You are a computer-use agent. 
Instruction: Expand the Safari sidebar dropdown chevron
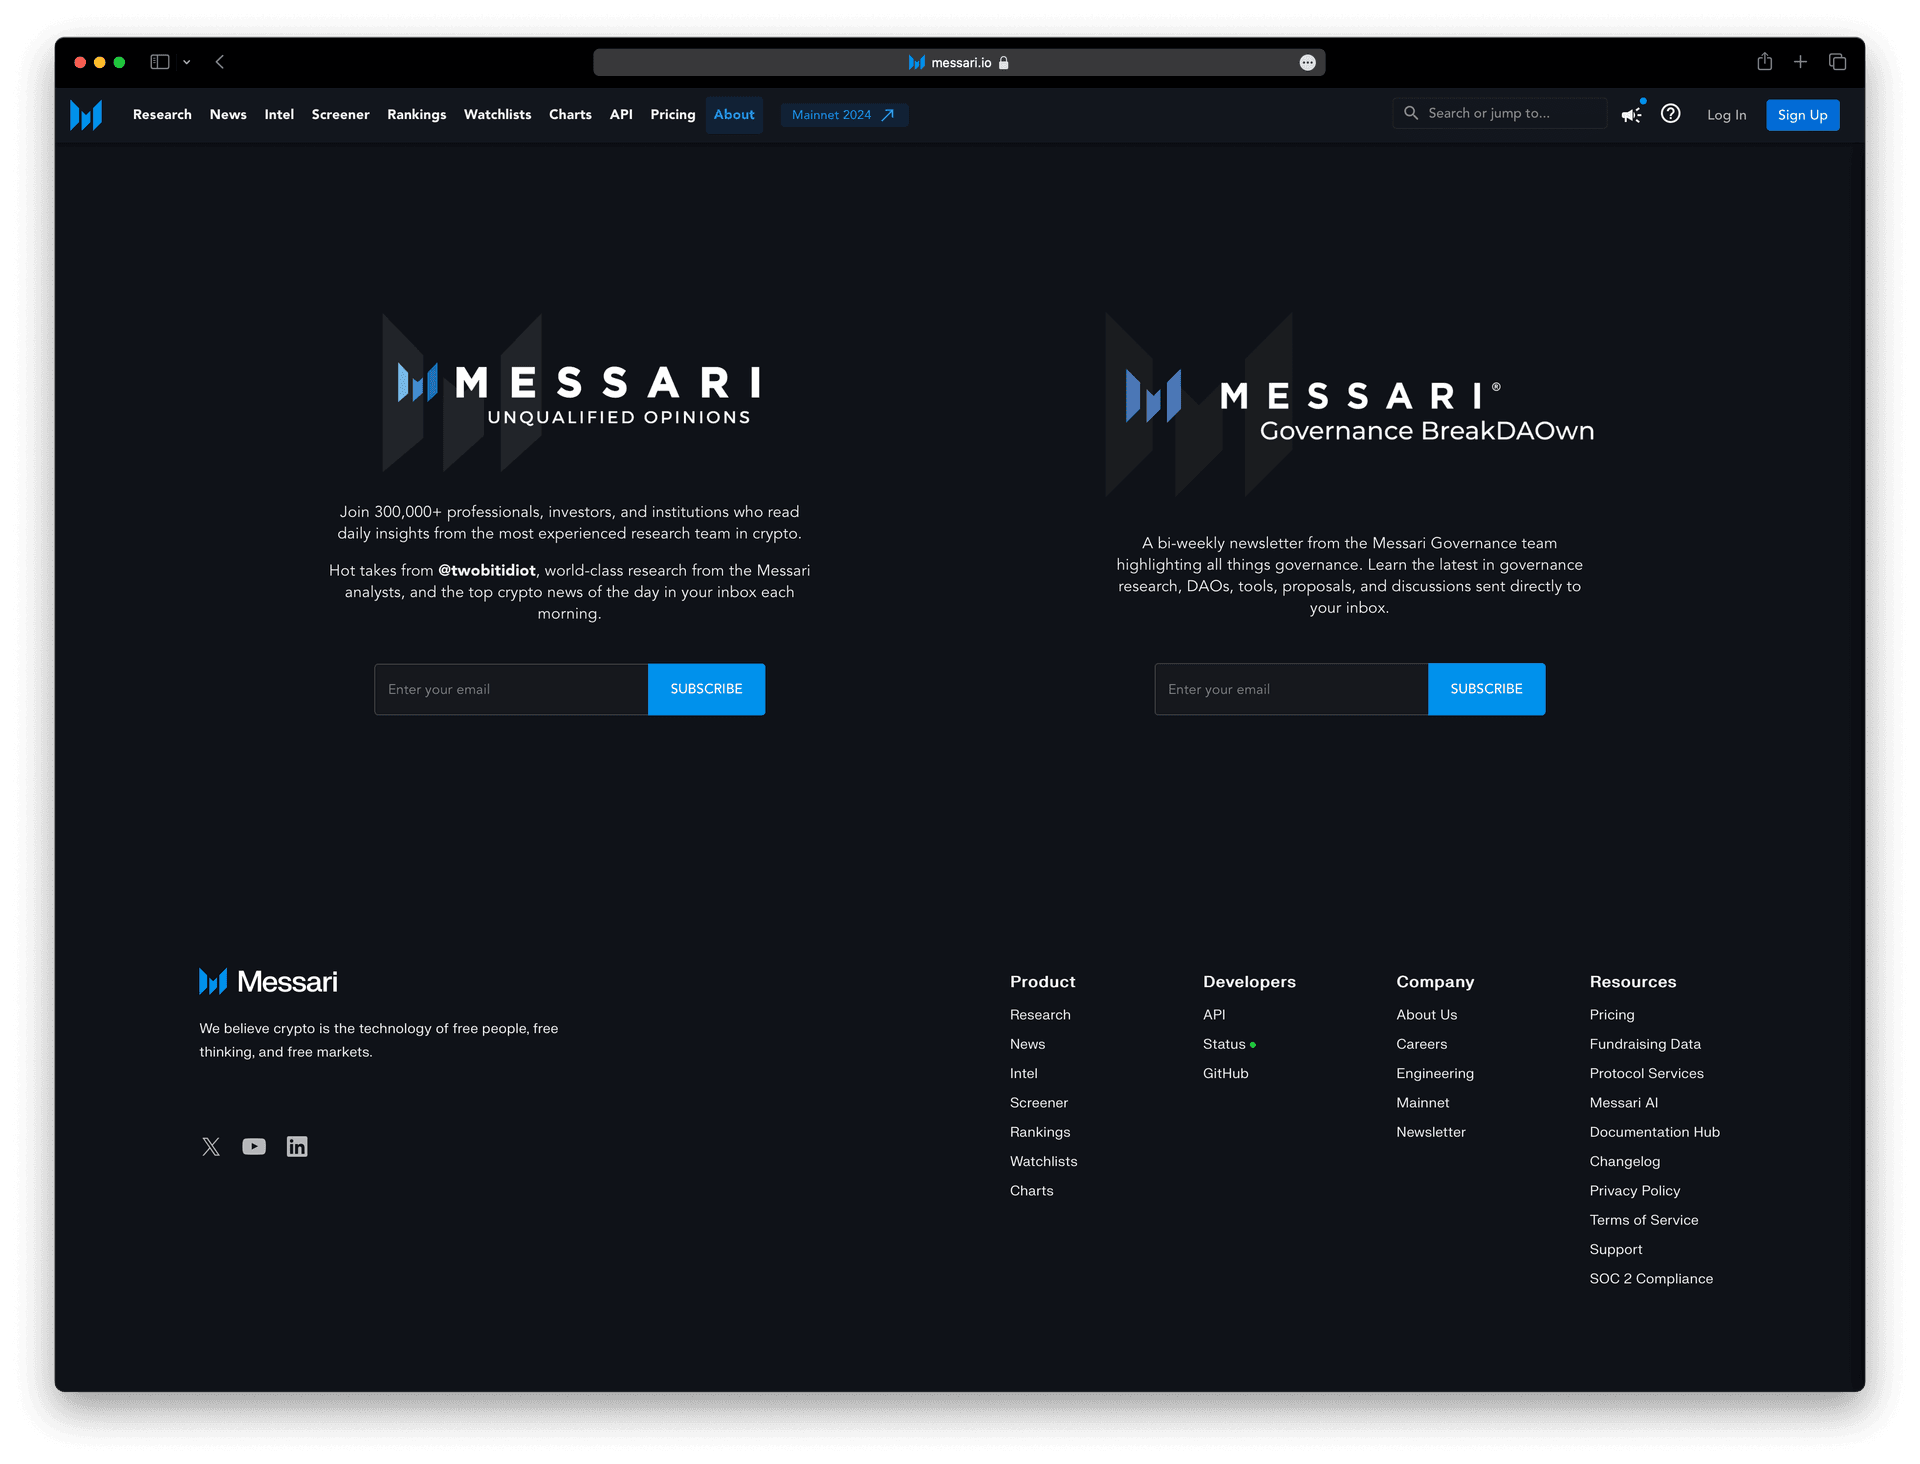[187, 62]
